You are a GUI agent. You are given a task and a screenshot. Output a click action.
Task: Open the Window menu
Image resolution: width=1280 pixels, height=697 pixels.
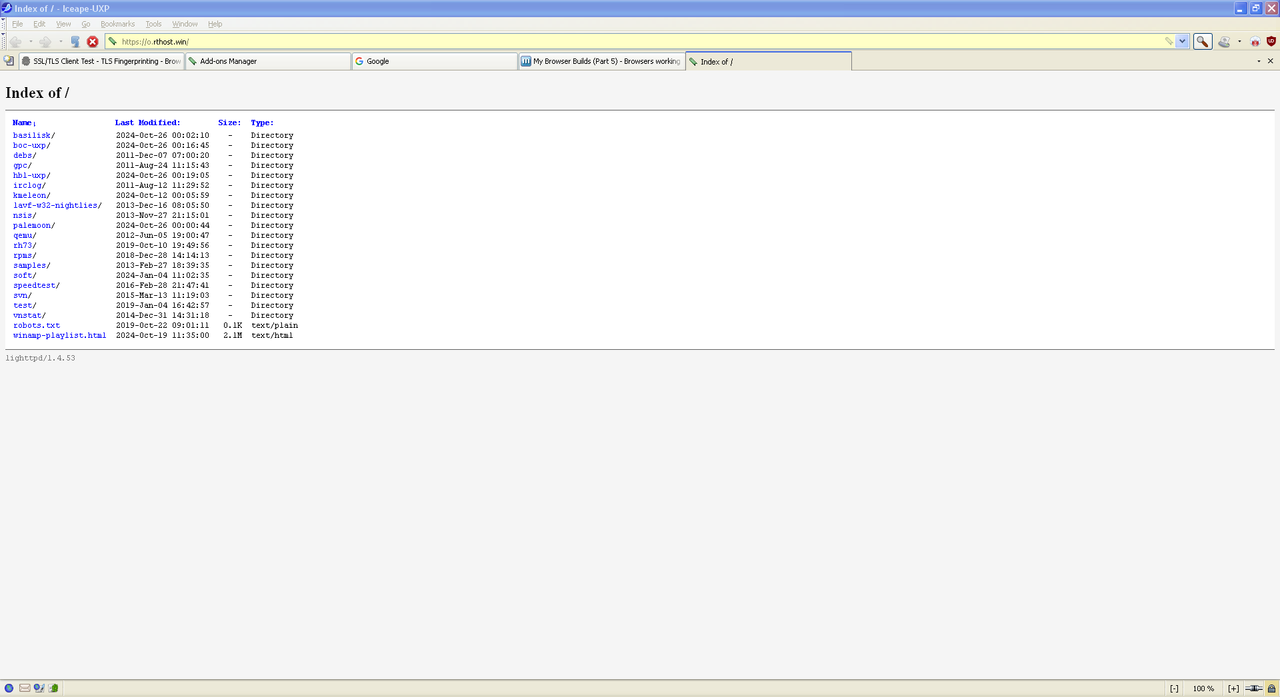tap(185, 24)
